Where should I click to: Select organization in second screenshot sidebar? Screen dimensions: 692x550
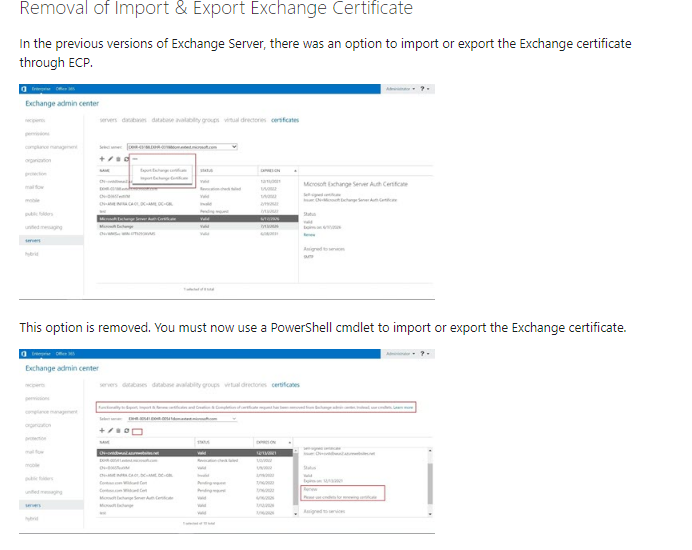(38, 425)
